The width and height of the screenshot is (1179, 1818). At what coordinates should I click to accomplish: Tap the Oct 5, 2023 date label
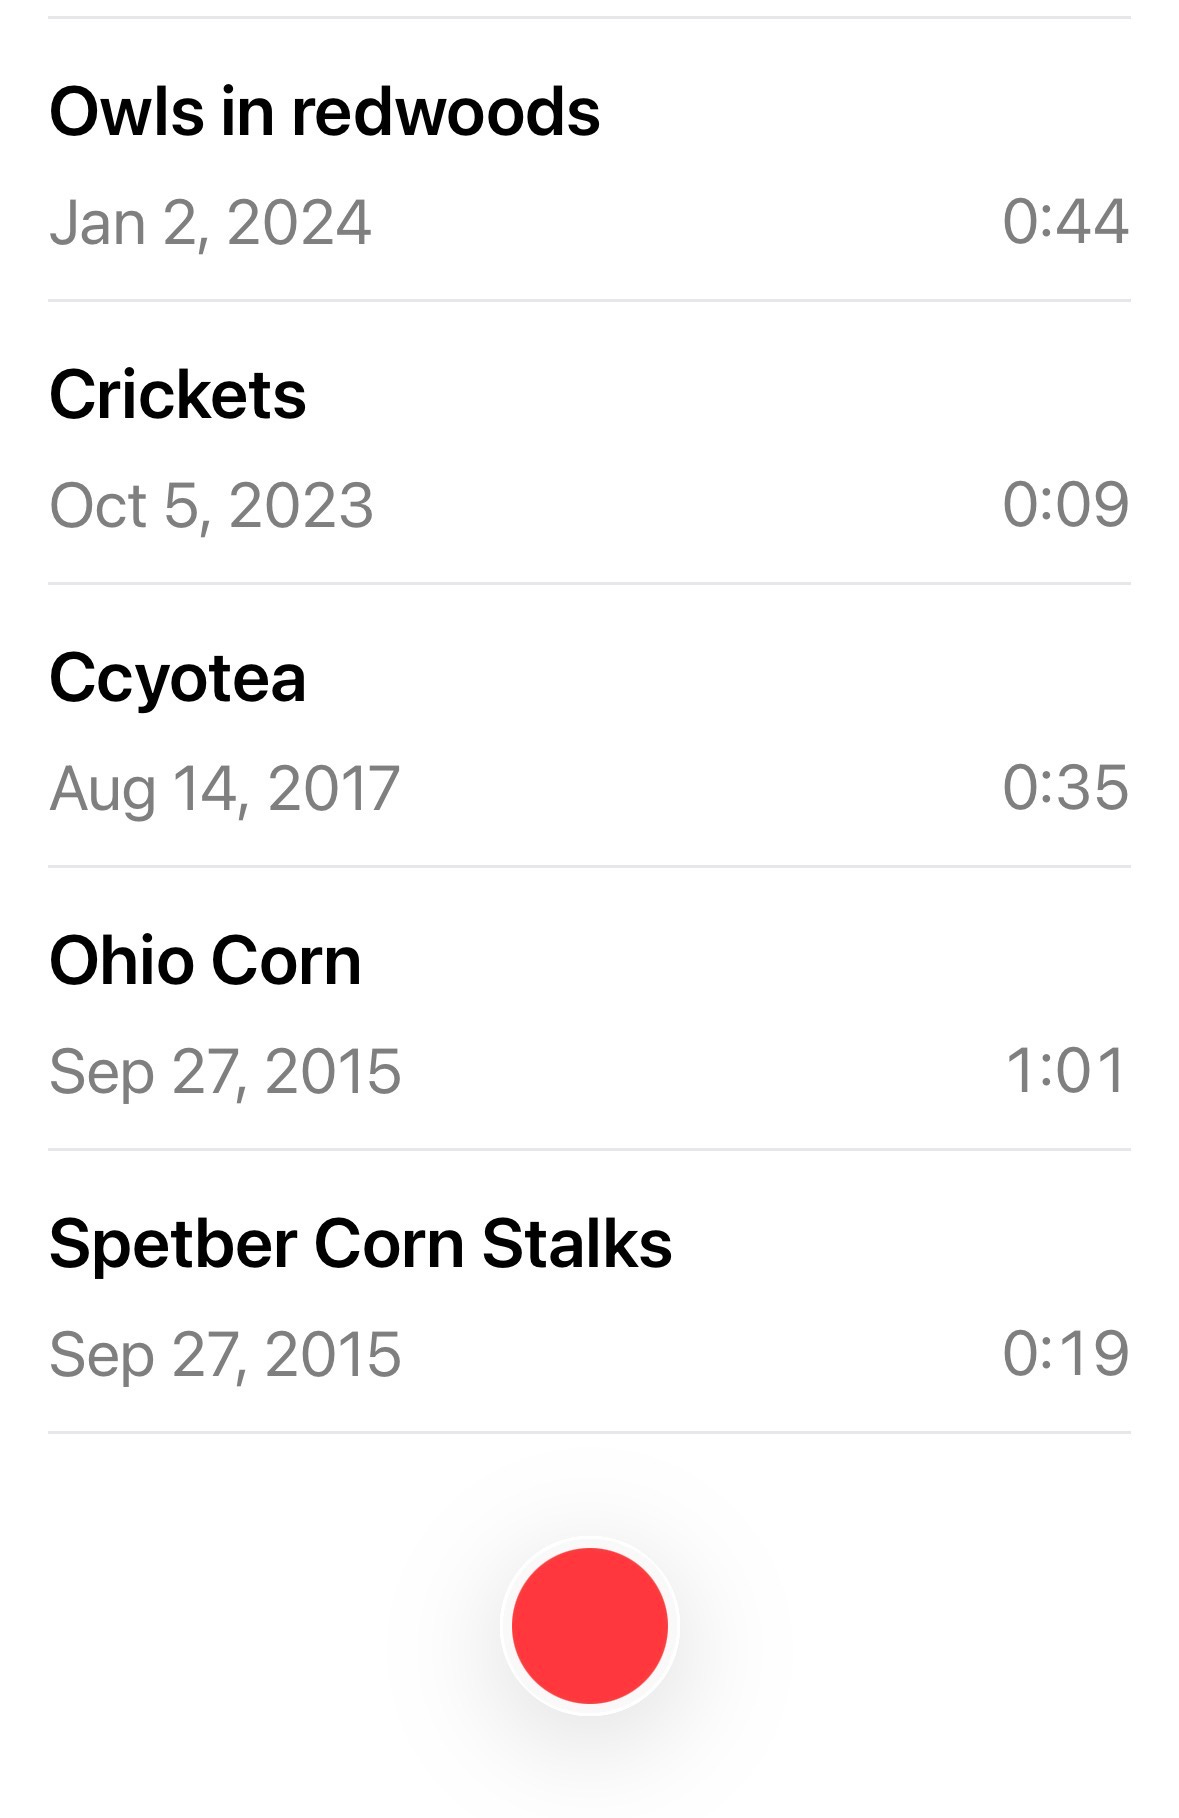(x=211, y=505)
